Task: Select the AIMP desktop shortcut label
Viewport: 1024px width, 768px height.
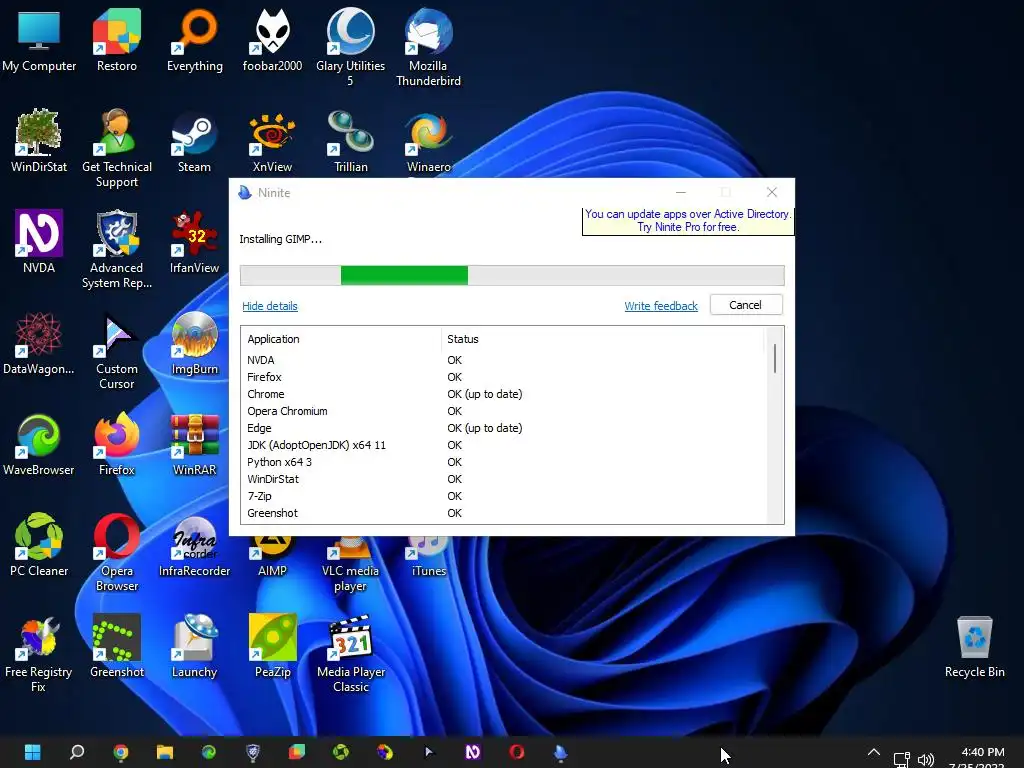Action: 272,571
